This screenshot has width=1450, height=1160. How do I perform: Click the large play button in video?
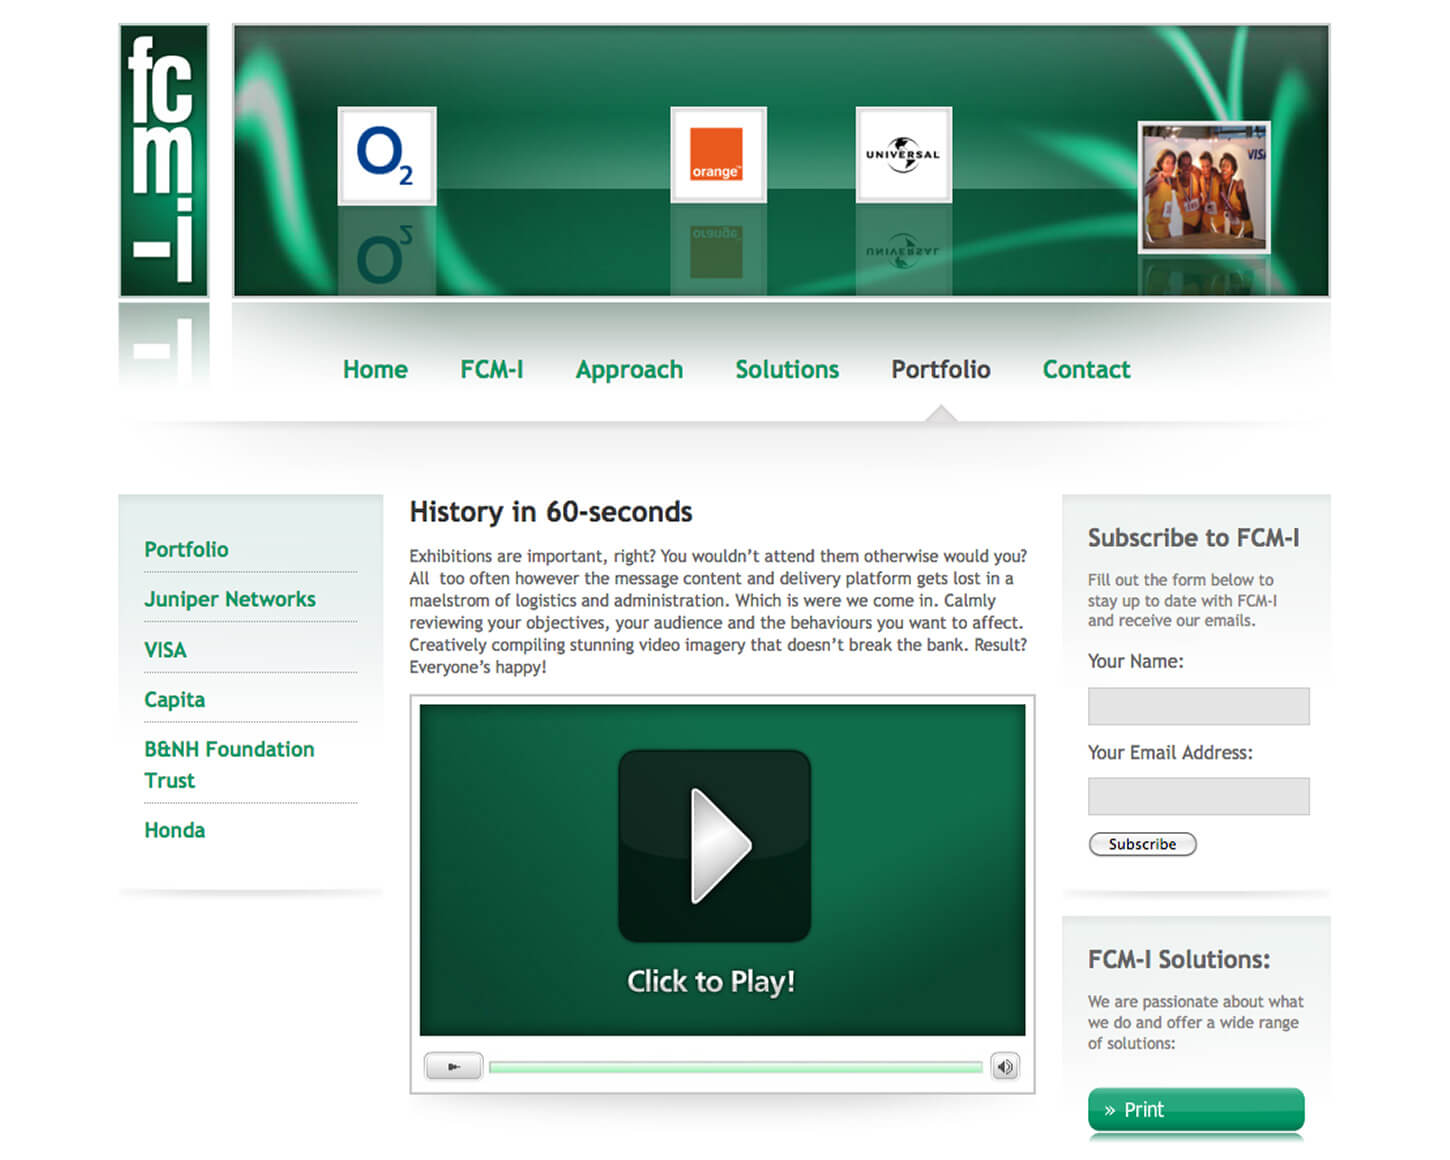point(714,846)
